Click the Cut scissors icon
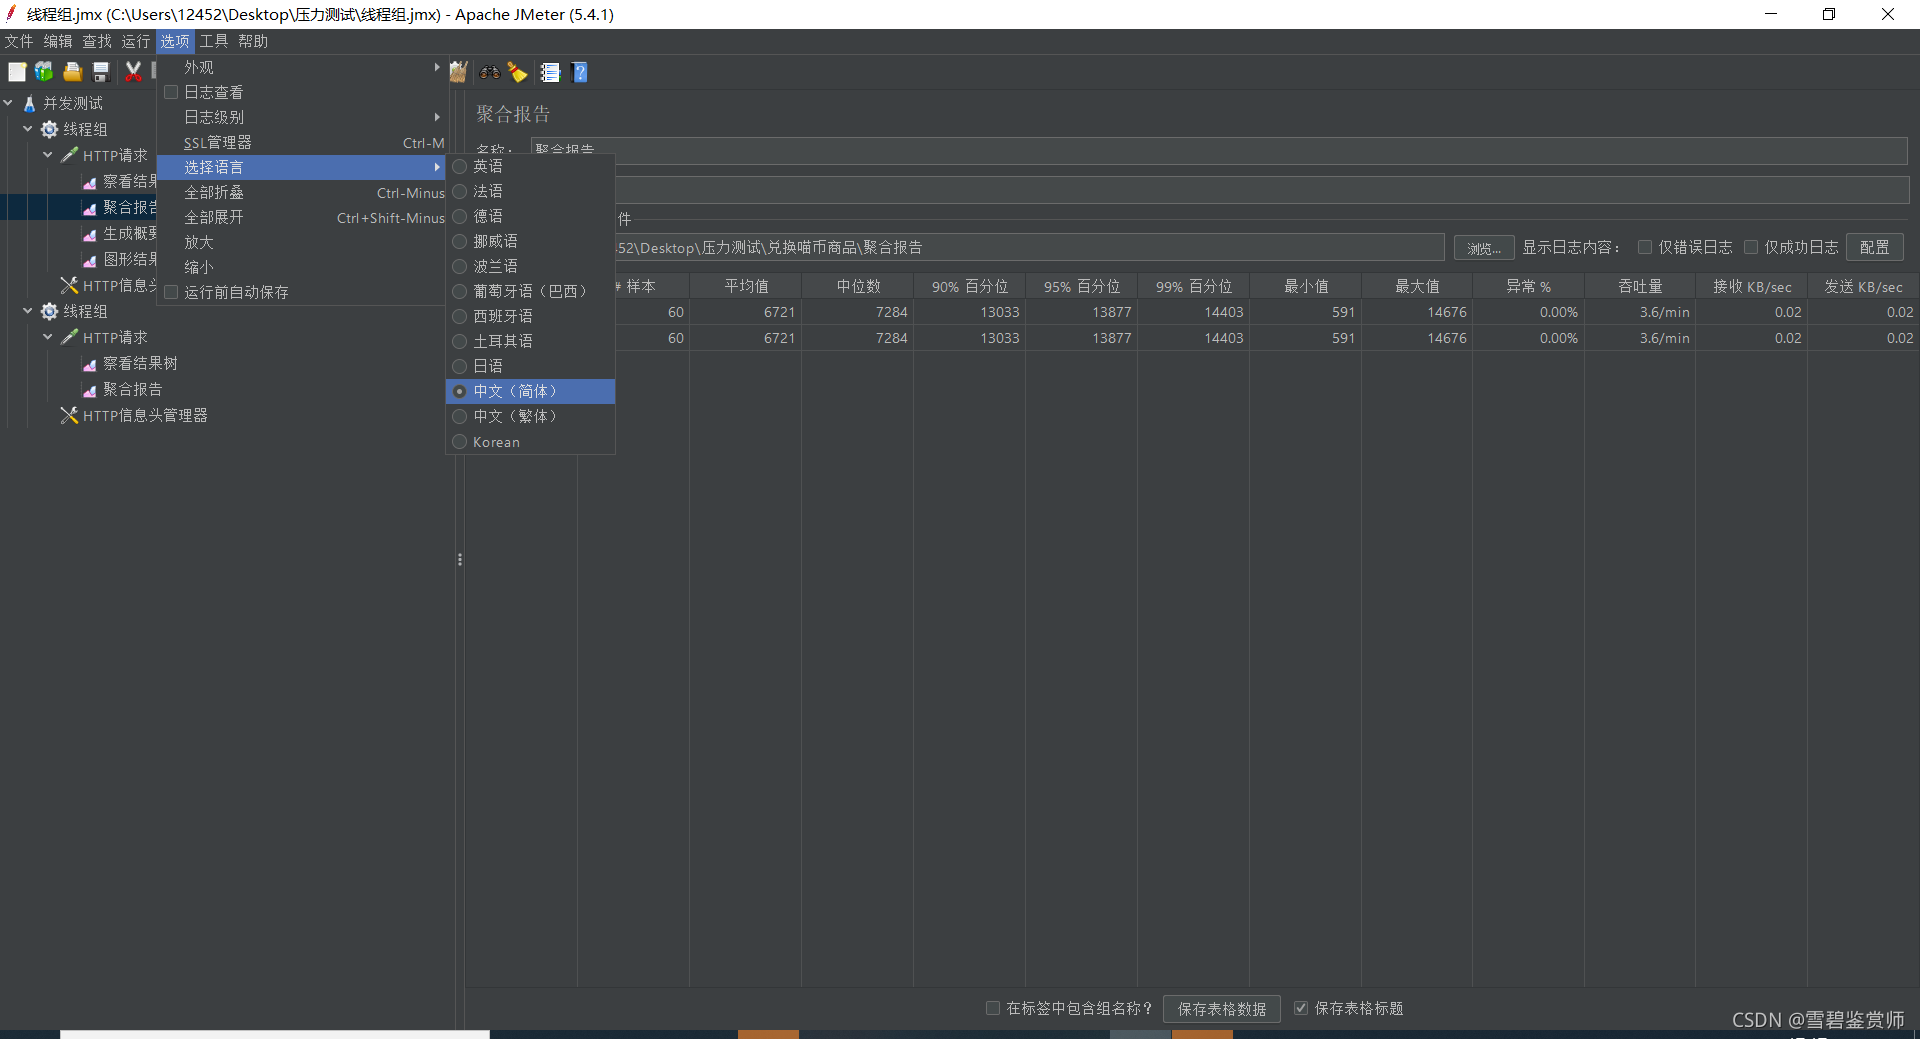The width and height of the screenshot is (1920, 1039). (132, 72)
